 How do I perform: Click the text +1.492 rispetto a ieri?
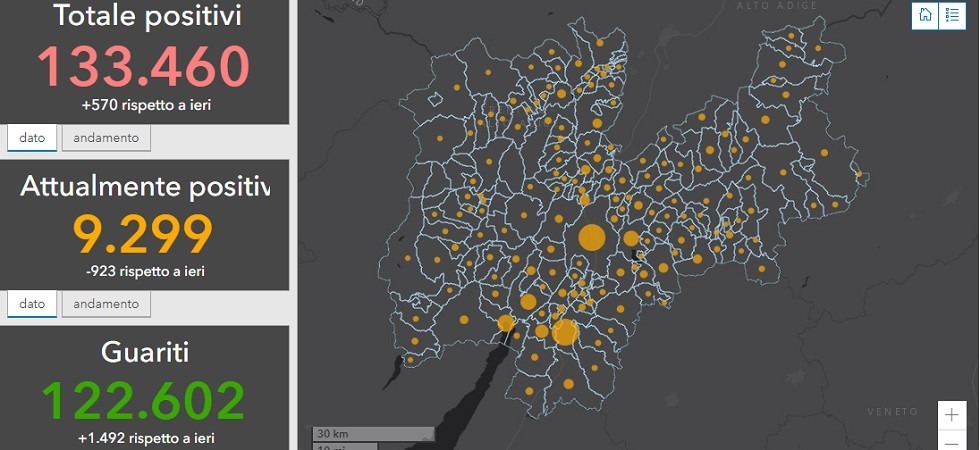(146, 439)
